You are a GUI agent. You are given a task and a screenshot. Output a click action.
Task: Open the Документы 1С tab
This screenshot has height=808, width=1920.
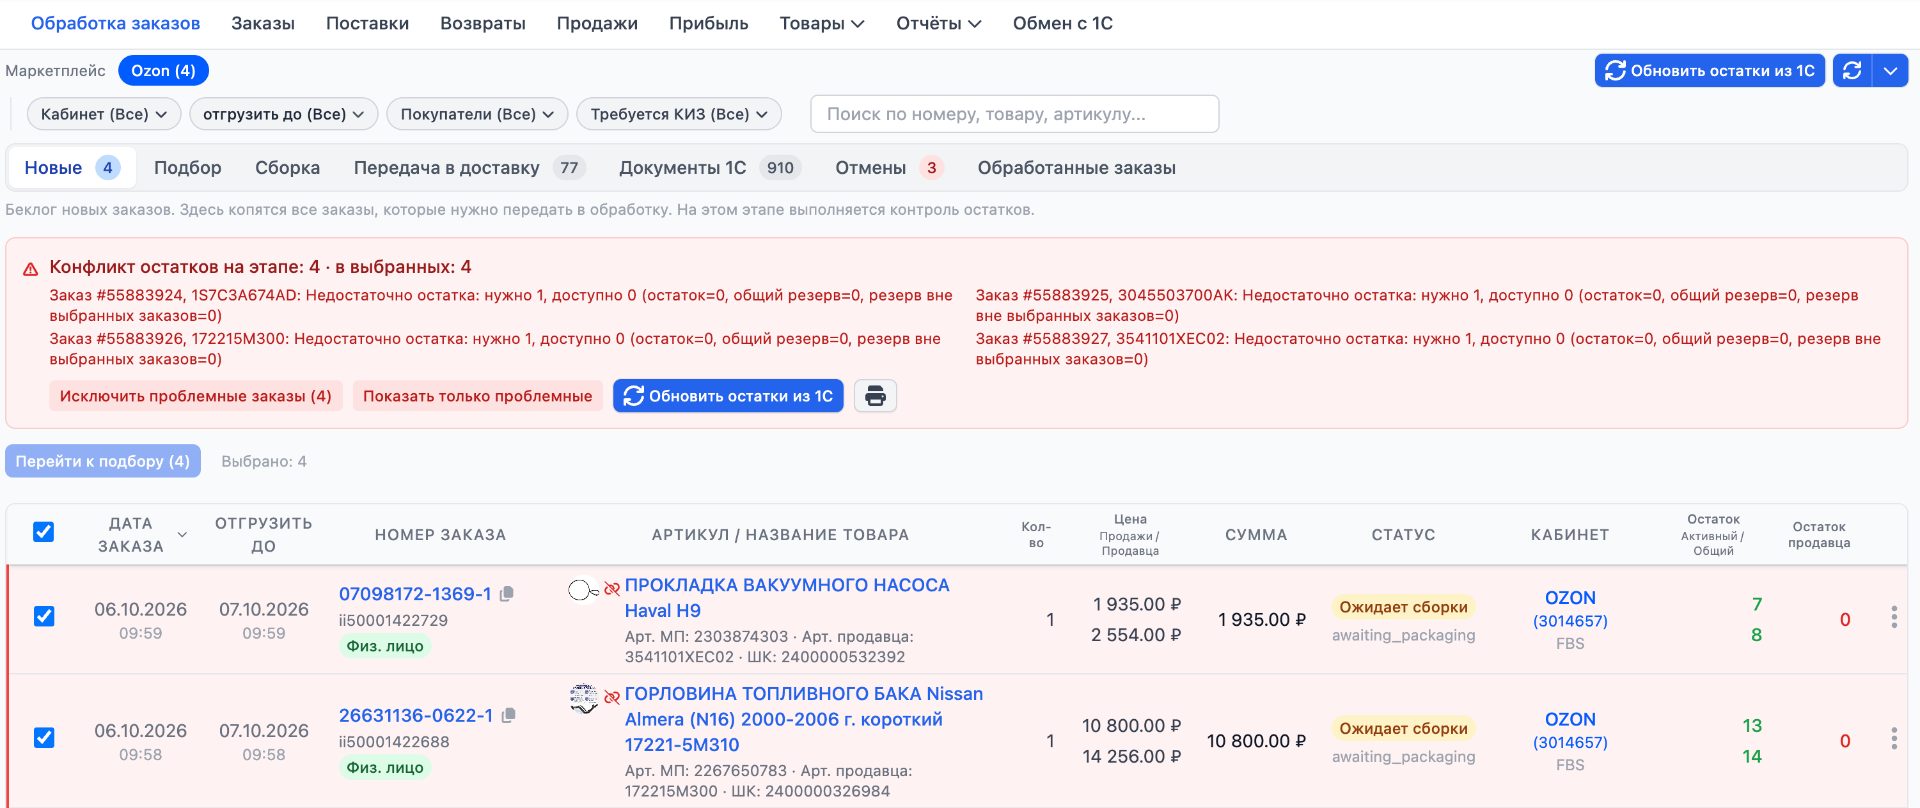point(708,168)
